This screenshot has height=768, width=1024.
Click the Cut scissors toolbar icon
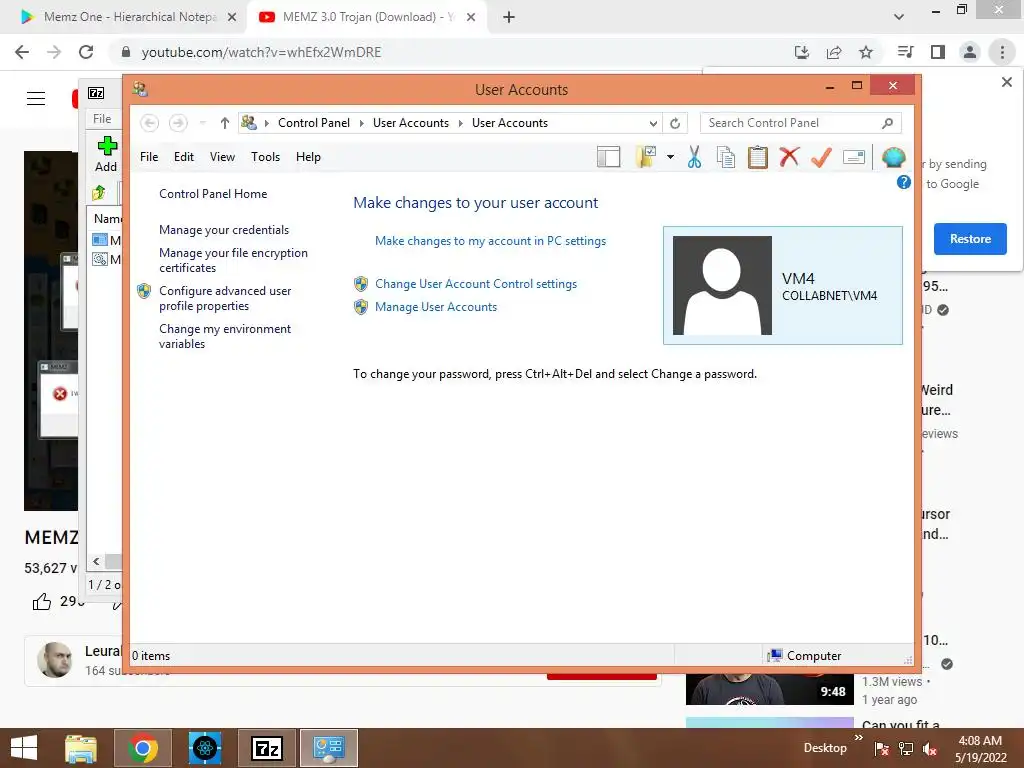point(694,157)
